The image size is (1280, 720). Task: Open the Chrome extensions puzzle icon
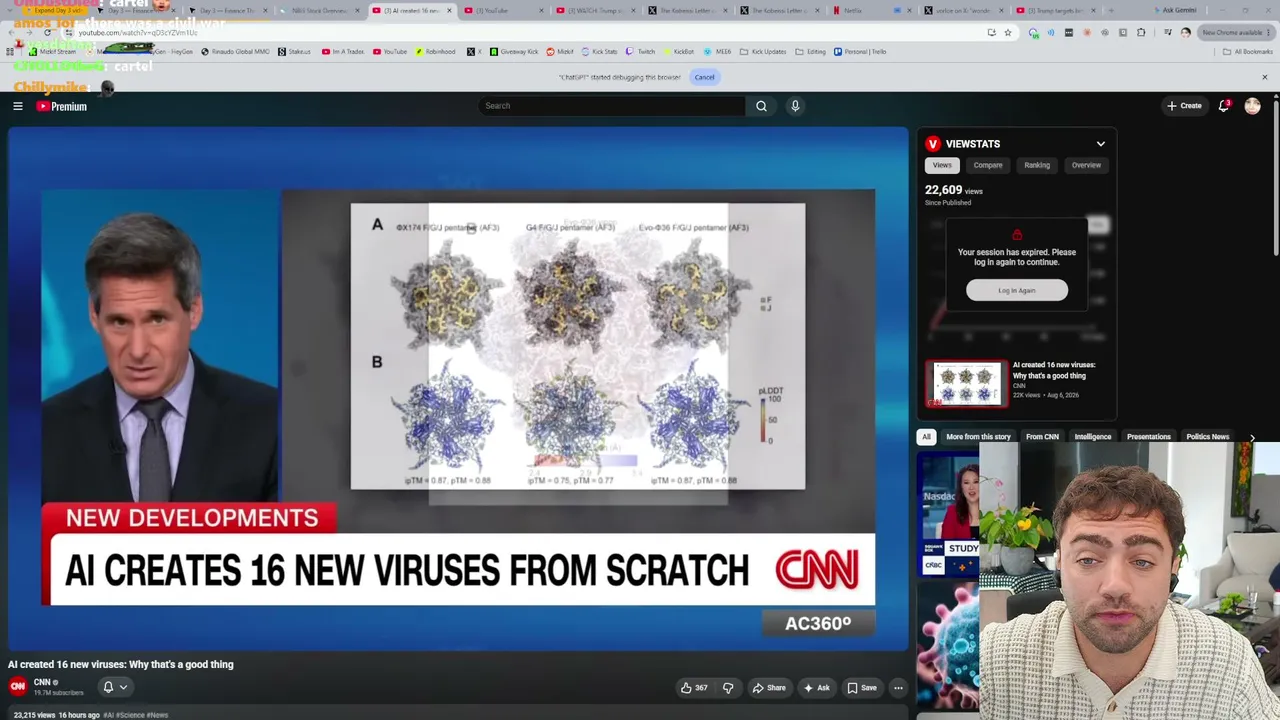[x=1140, y=33]
